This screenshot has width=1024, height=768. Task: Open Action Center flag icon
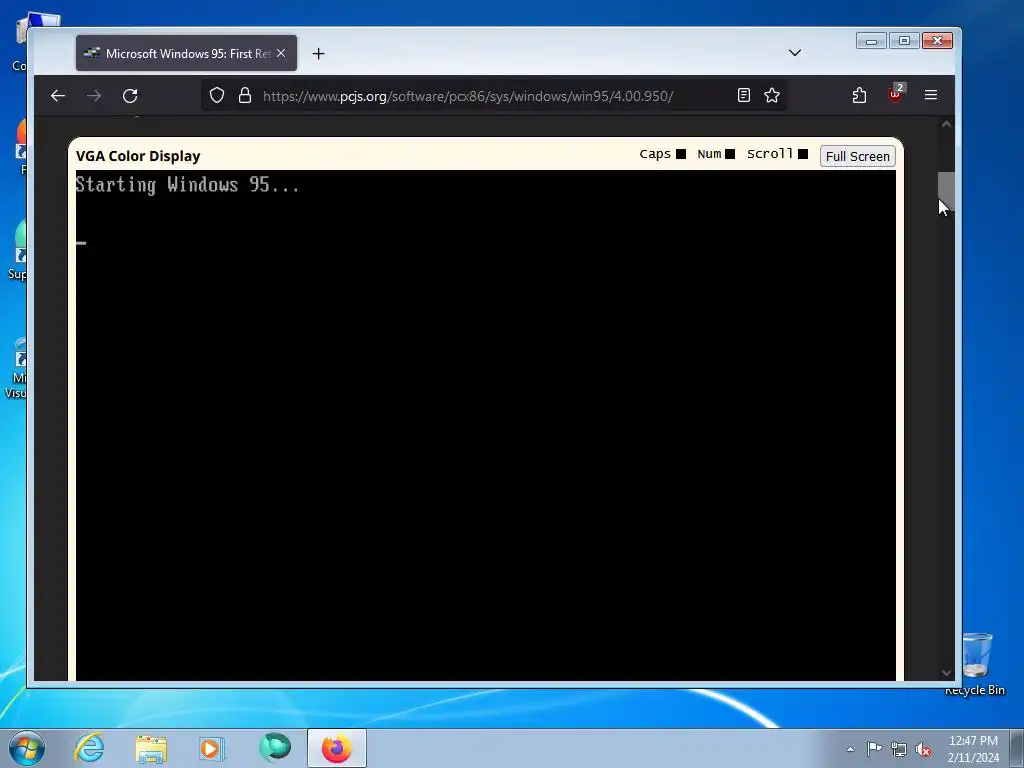(x=874, y=748)
